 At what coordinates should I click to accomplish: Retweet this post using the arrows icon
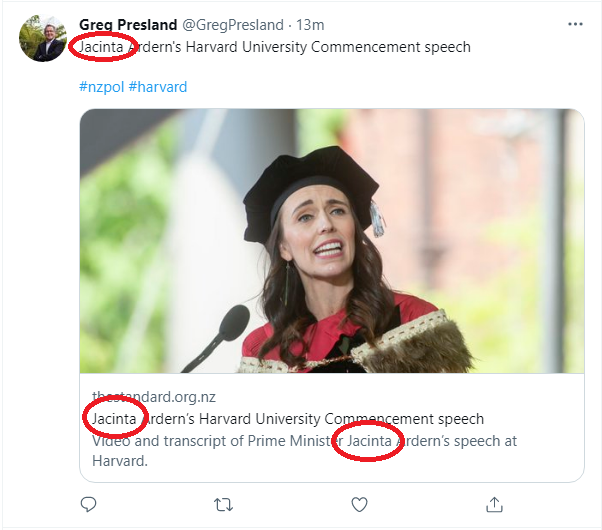[x=224, y=503]
